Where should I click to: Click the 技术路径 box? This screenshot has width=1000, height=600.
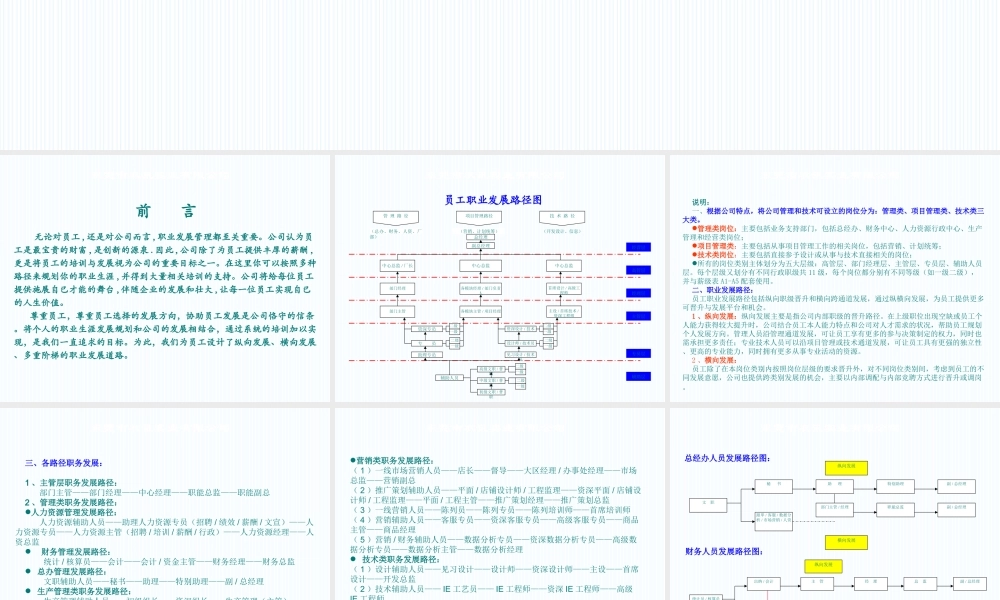coord(562,216)
